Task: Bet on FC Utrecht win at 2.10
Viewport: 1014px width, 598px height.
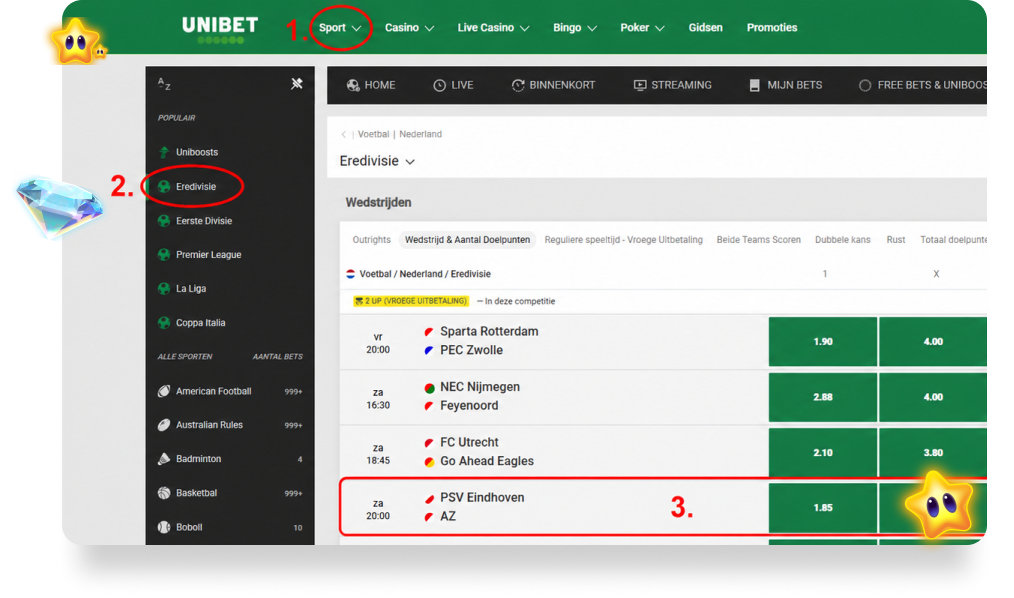Action: pos(823,453)
